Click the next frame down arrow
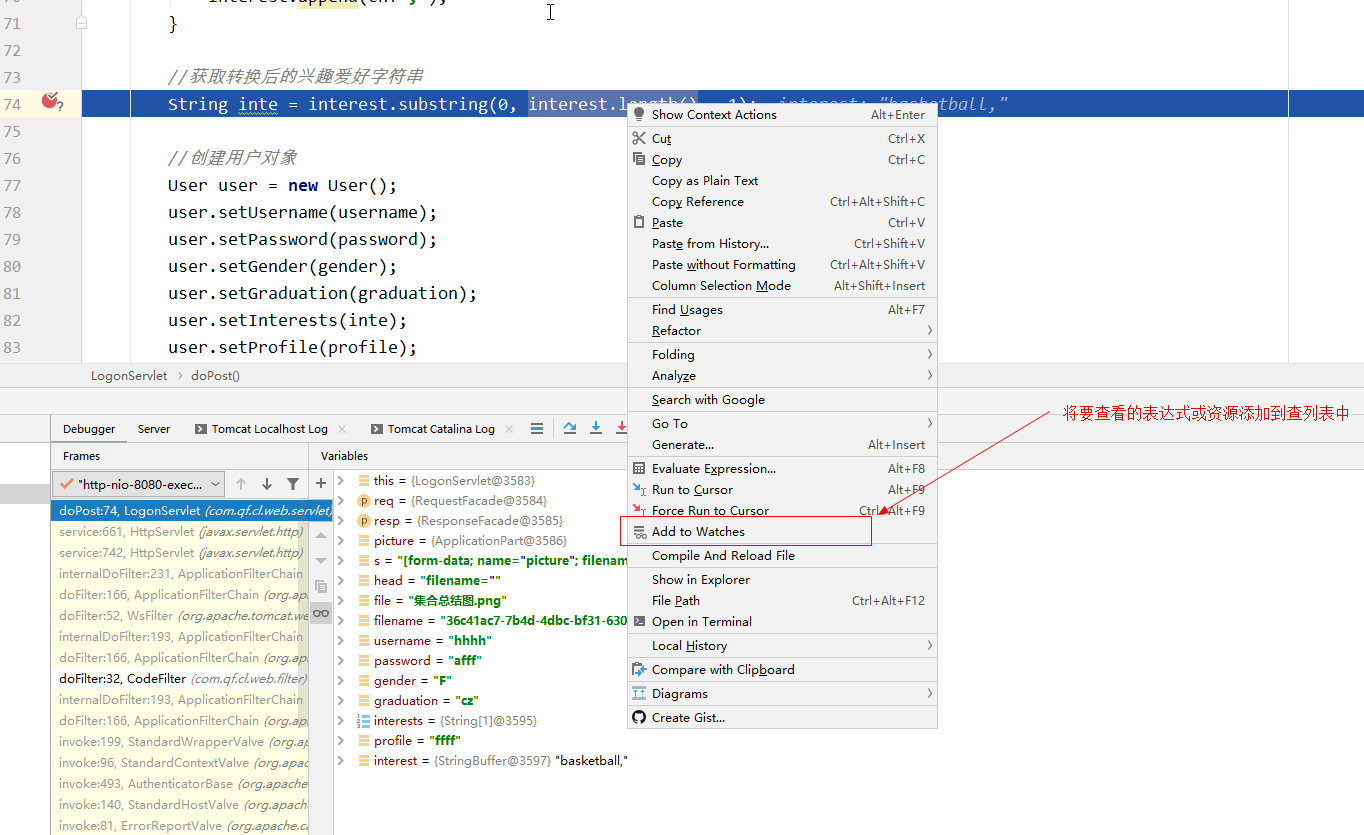This screenshot has width=1364, height=835. pos(267,484)
